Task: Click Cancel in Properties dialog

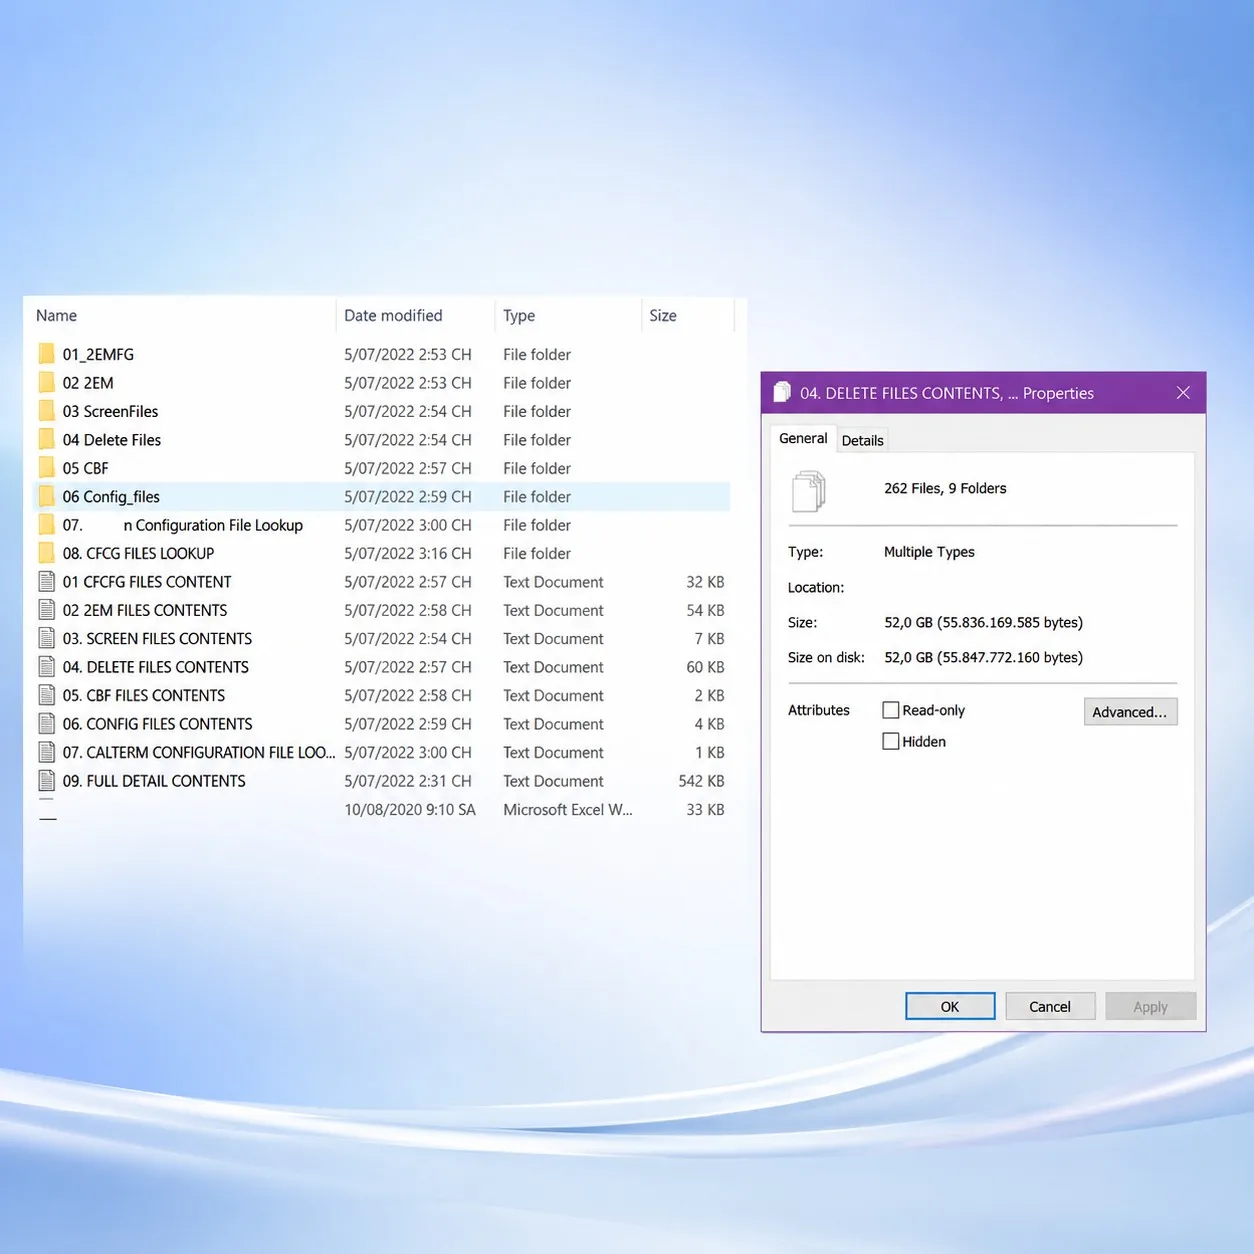Action: point(1050,1006)
